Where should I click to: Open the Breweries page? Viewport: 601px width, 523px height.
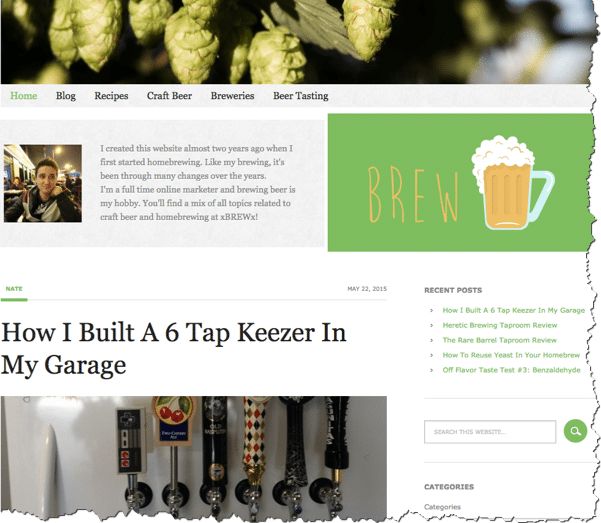coord(232,96)
